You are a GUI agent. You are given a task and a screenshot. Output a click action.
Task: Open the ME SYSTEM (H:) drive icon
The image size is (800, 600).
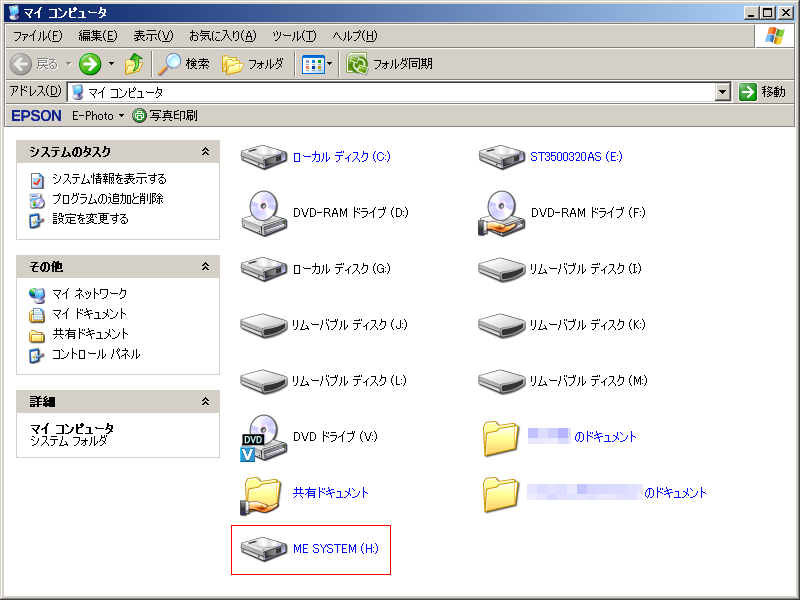point(264,549)
